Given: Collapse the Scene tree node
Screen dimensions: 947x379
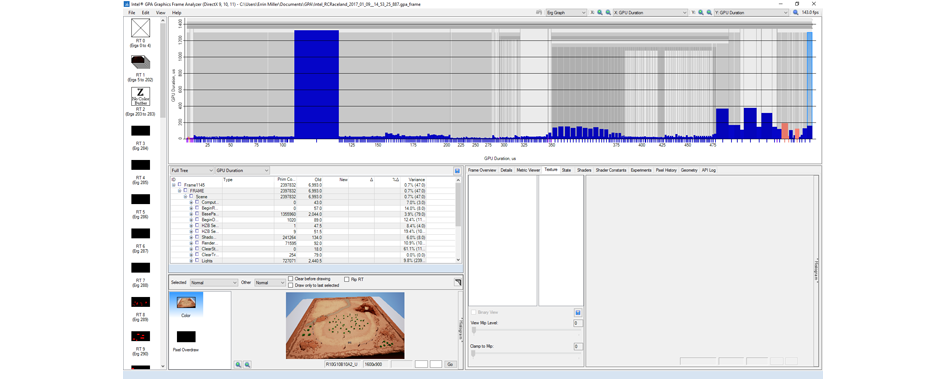Looking at the screenshot, I should tap(185, 196).
